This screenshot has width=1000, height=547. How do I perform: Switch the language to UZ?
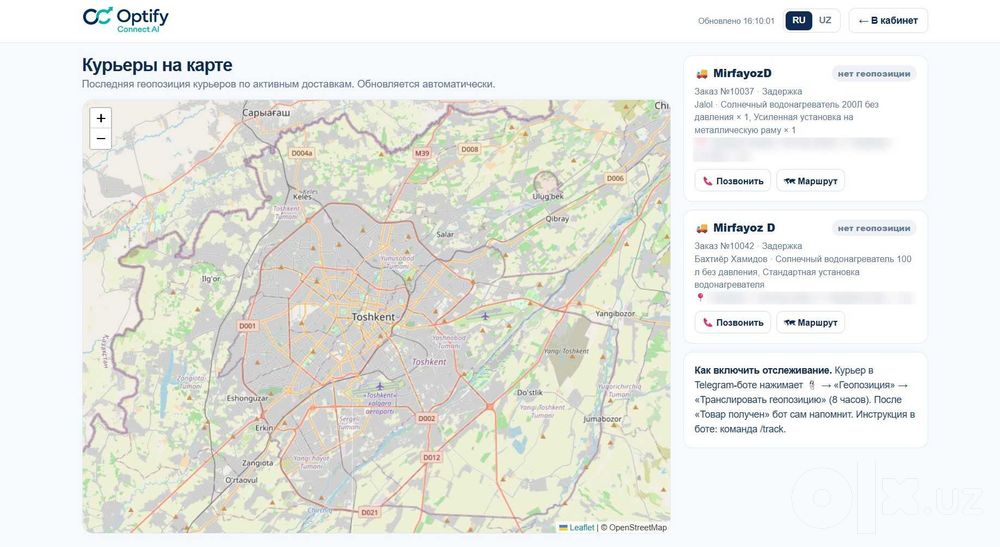(x=825, y=20)
